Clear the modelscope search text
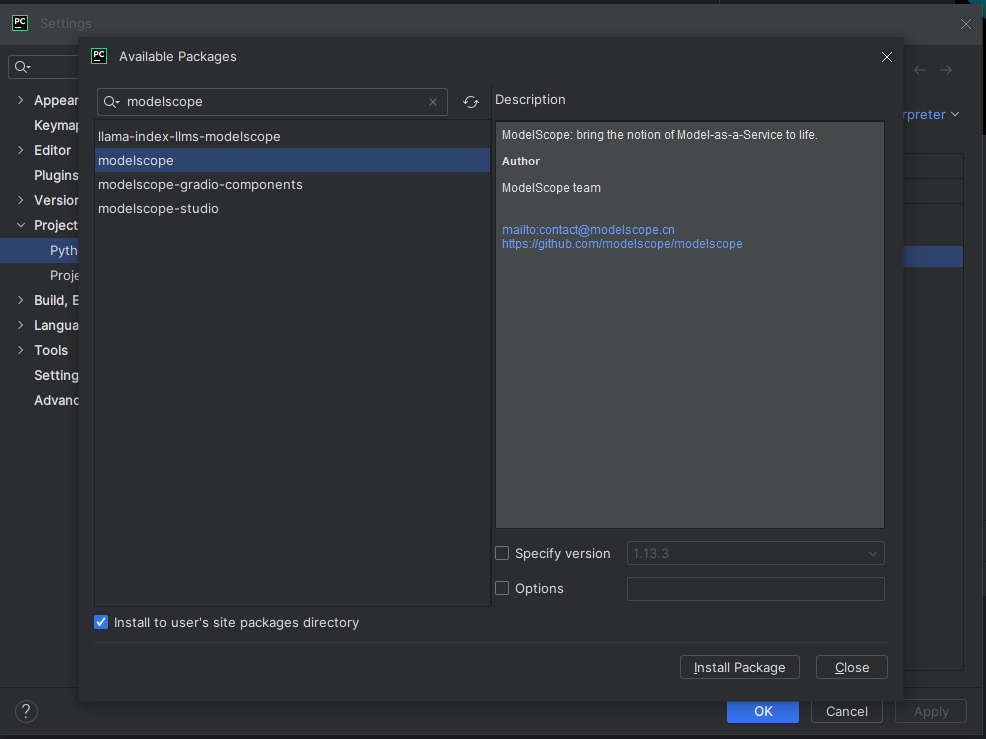 click(x=433, y=102)
